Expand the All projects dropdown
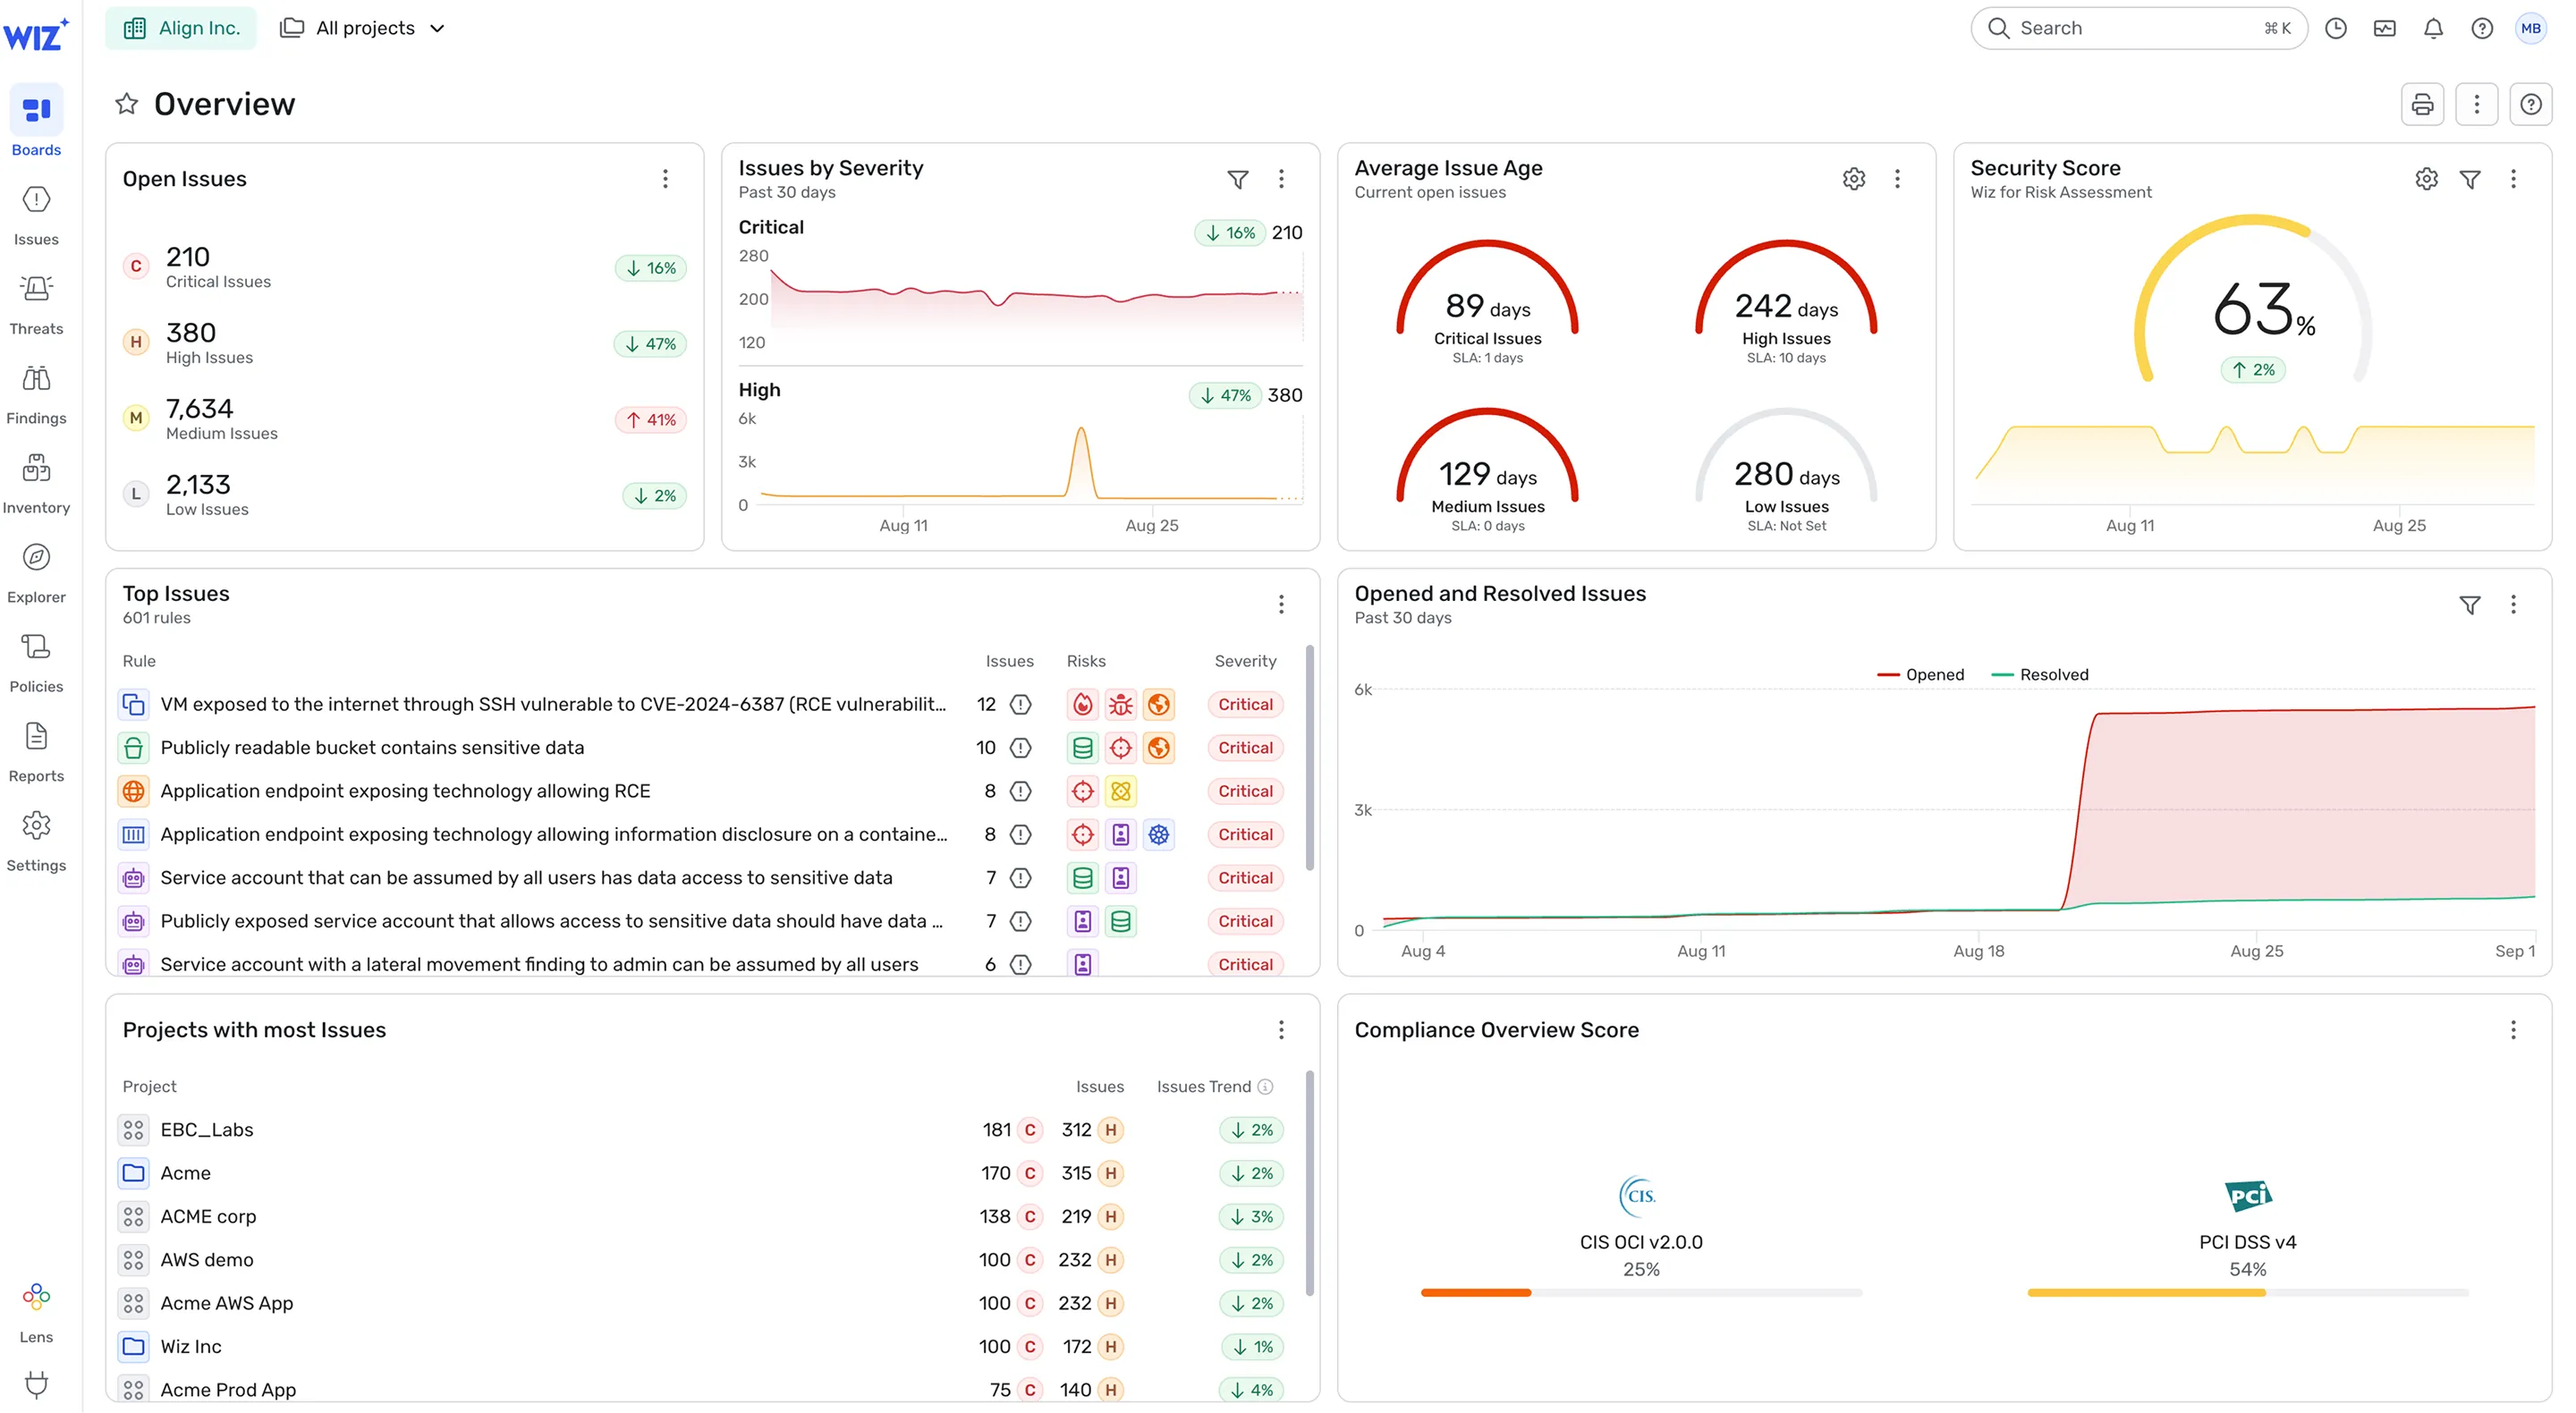The image size is (2576, 1413). tap(364, 28)
